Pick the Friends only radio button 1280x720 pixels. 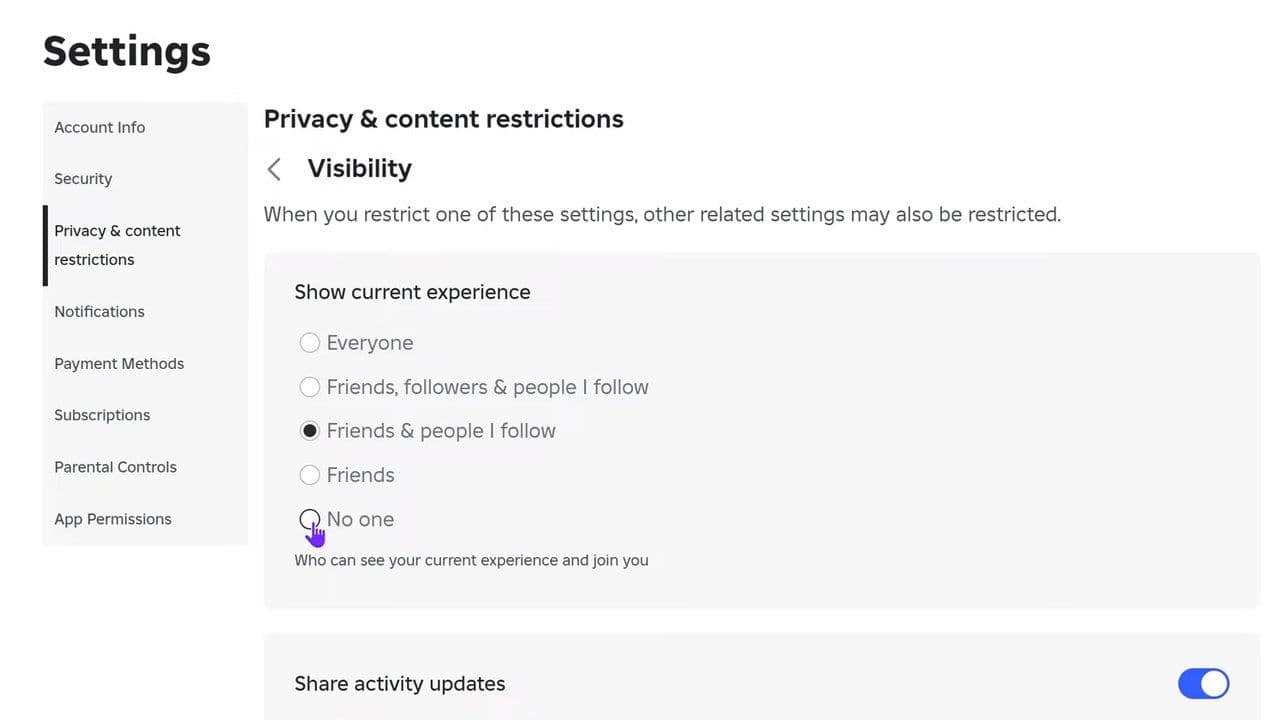[310, 475]
